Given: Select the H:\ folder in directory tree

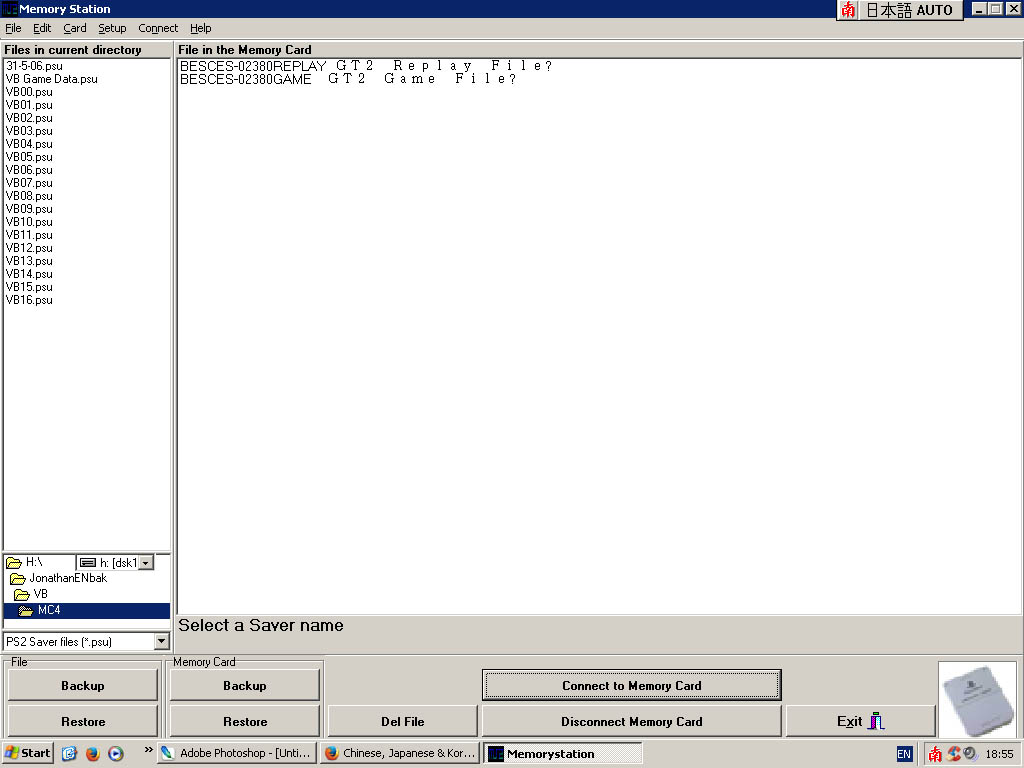Looking at the screenshot, I should coord(25,562).
